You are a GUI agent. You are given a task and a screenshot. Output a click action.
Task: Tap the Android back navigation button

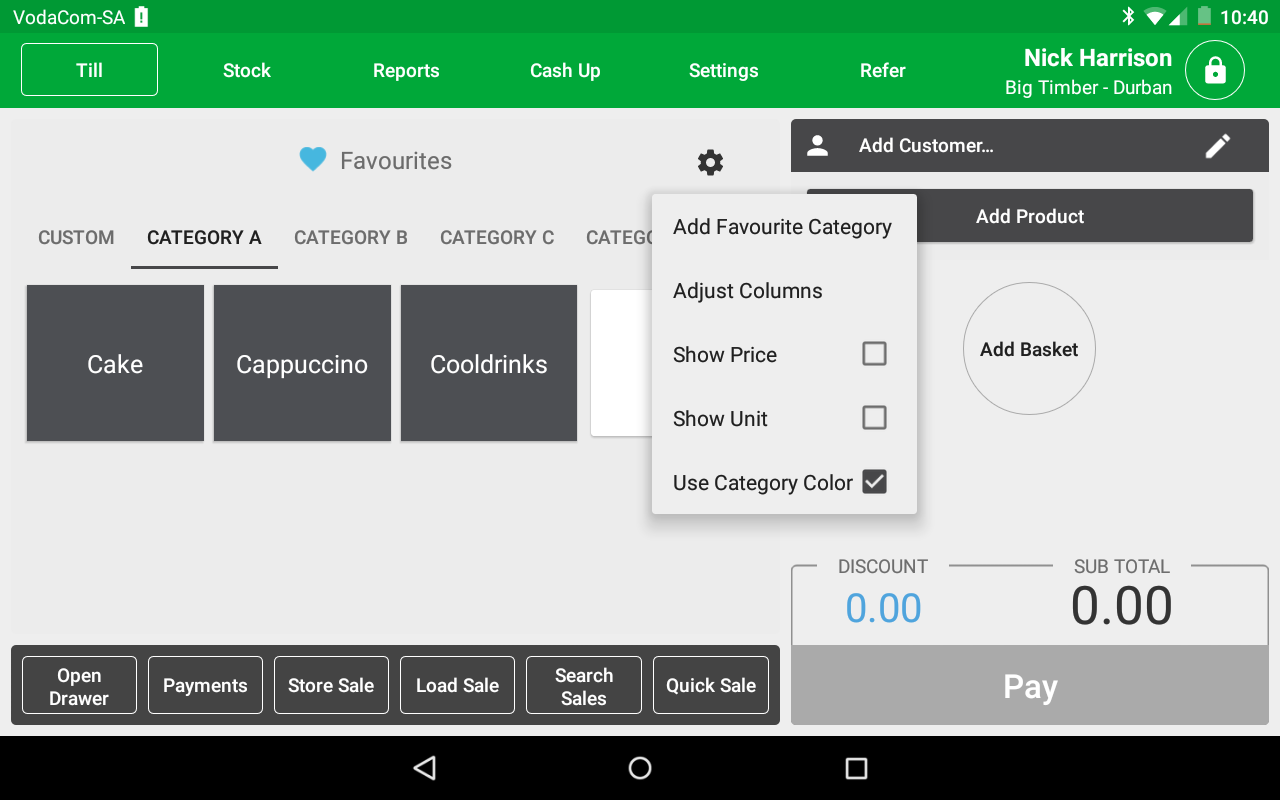pos(425,768)
